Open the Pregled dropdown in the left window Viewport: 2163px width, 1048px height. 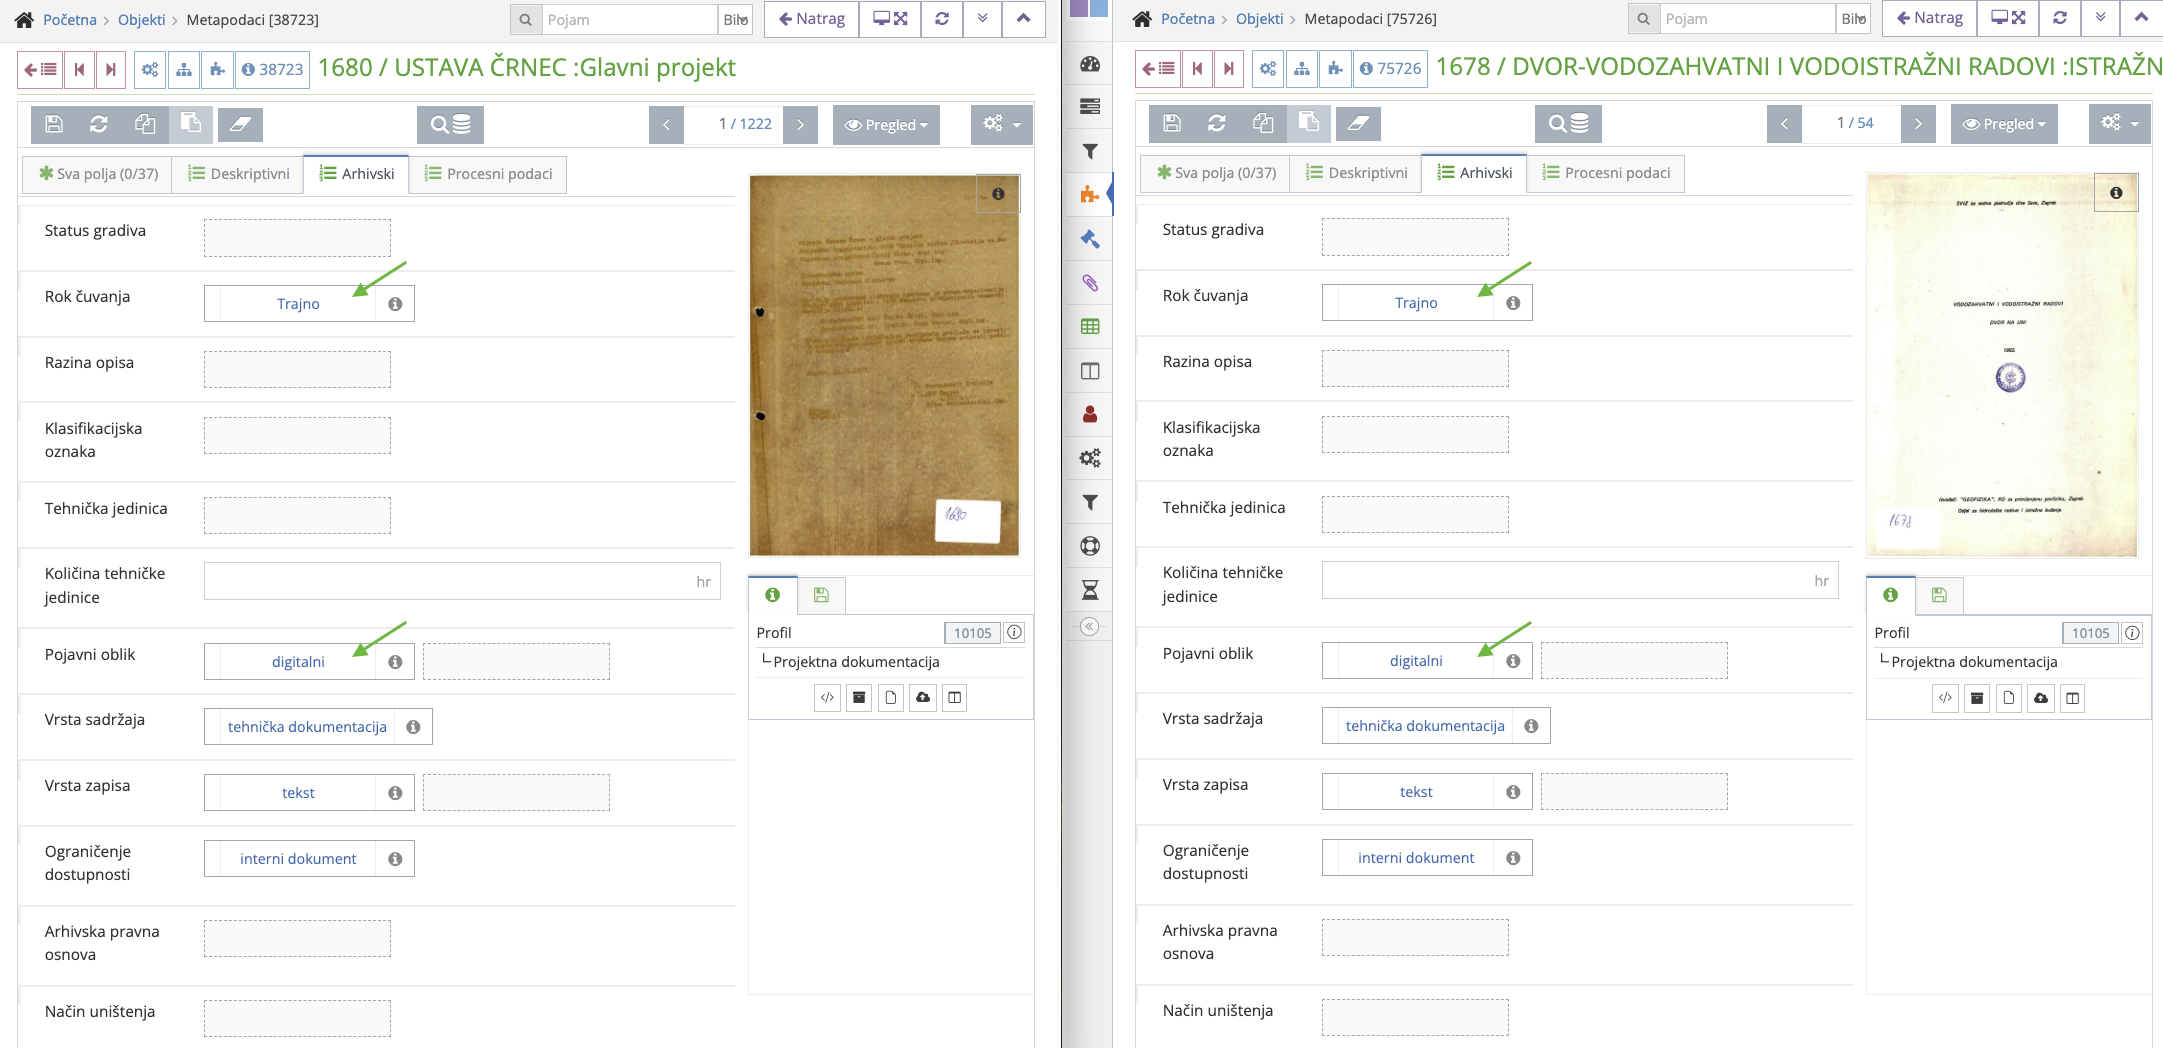click(886, 125)
